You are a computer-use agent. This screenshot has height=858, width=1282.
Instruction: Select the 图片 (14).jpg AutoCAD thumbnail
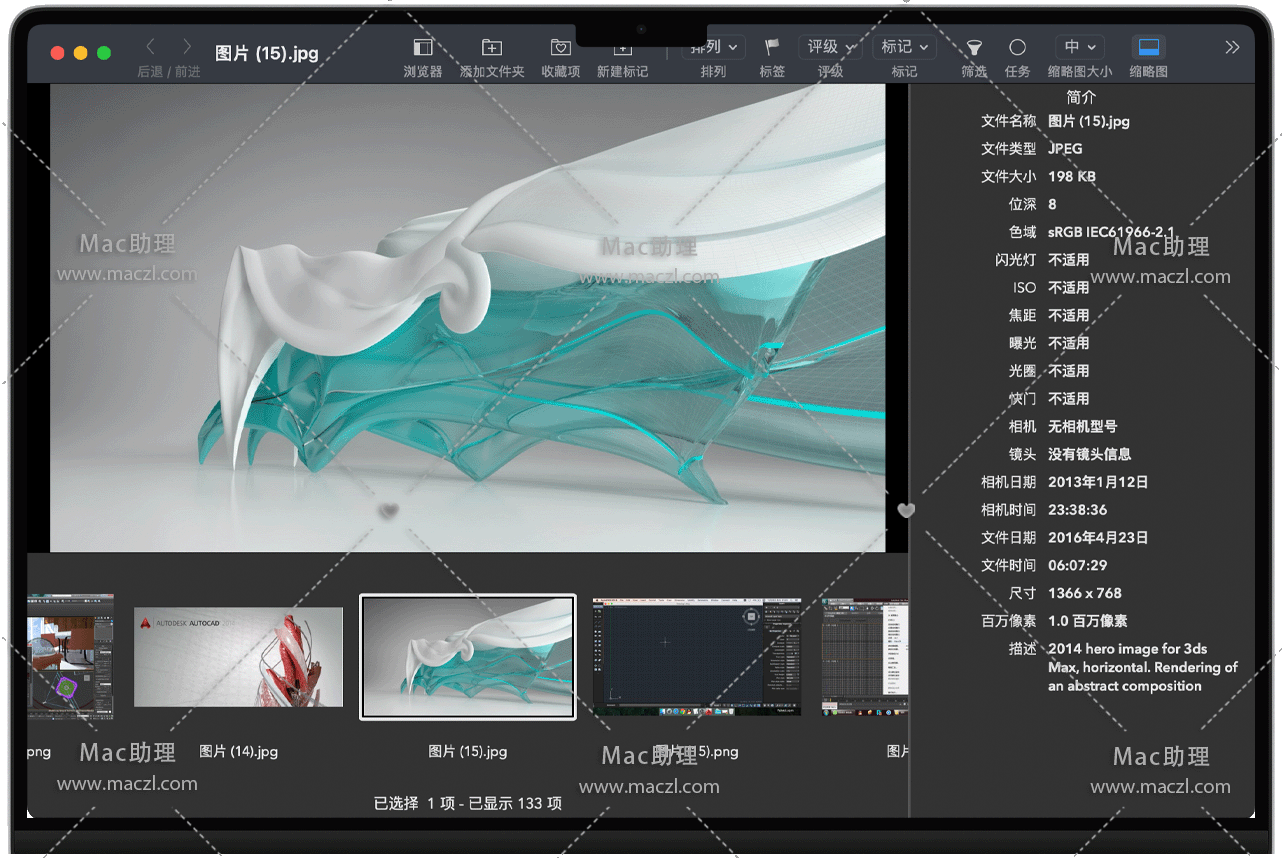pyautogui.click(x=238, y=657)
